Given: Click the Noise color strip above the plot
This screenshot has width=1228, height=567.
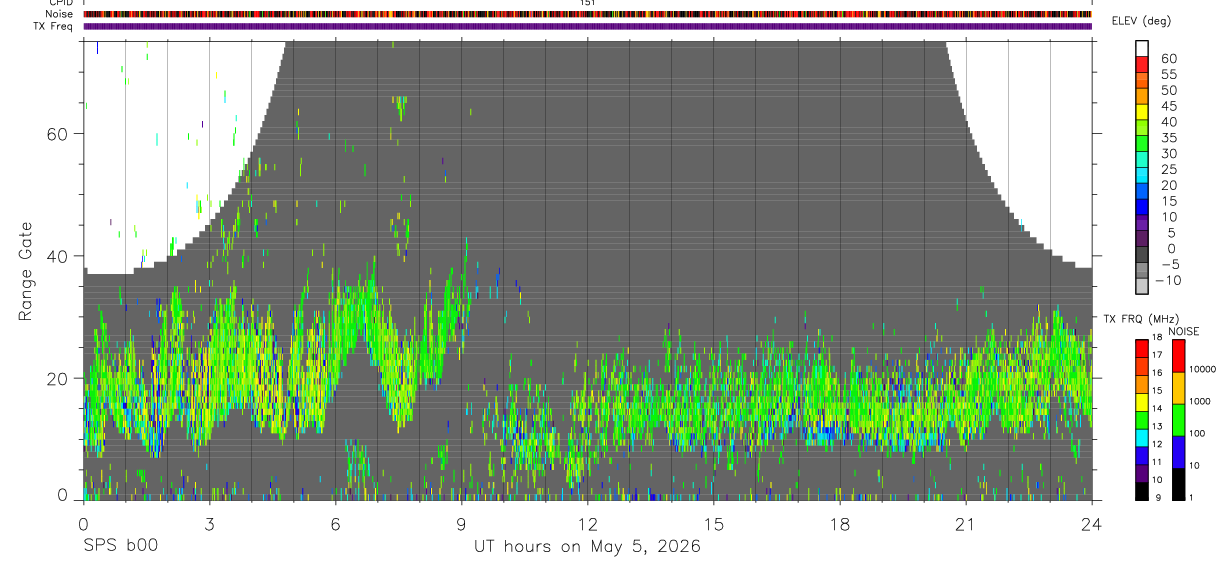Looking at the screenshot, I should click(x=587, y=14).
